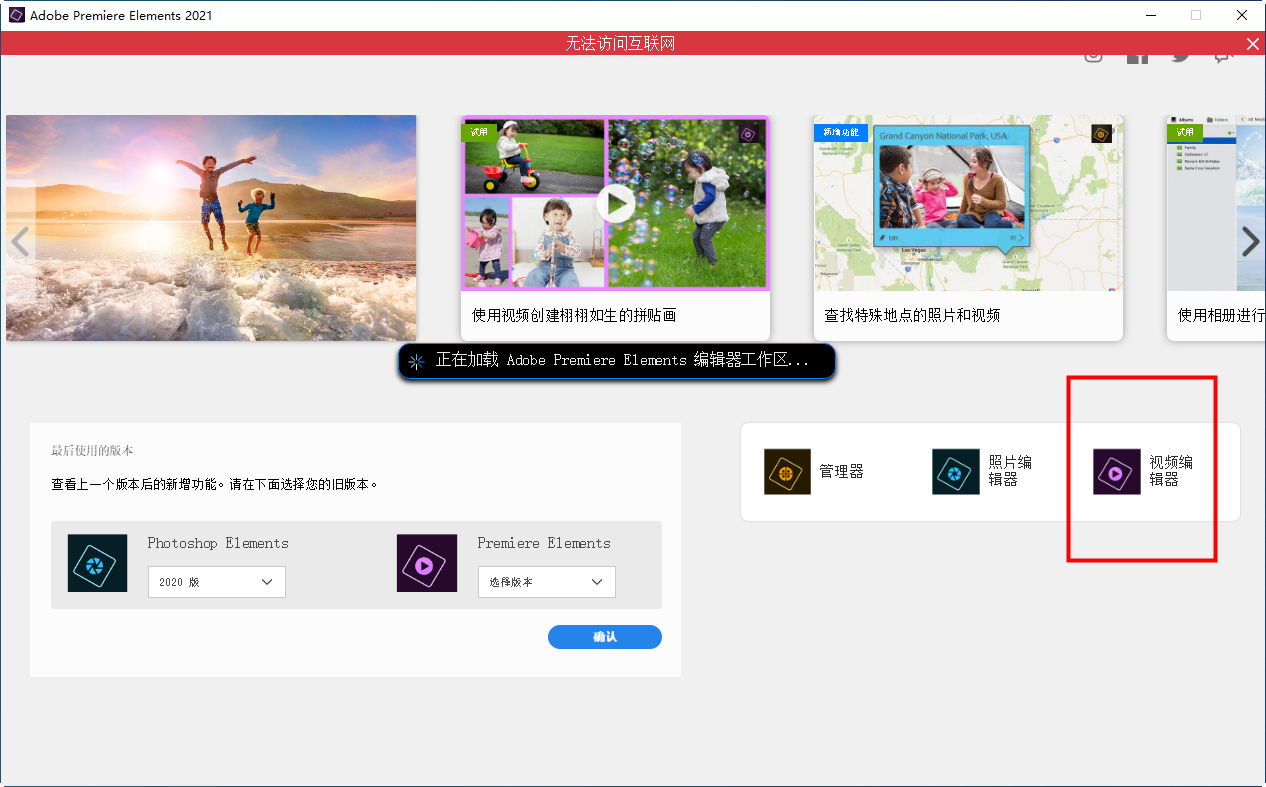Confirm with the 确认 button
The width and height of the screenshot is (1266, 787).
click(x=605, y=637)
